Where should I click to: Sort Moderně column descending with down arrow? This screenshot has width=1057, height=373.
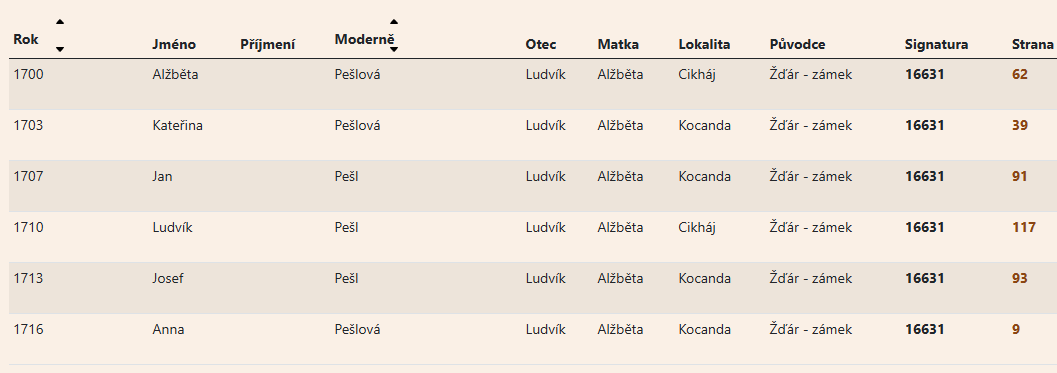pyautogui.click(x=394, y=49)
